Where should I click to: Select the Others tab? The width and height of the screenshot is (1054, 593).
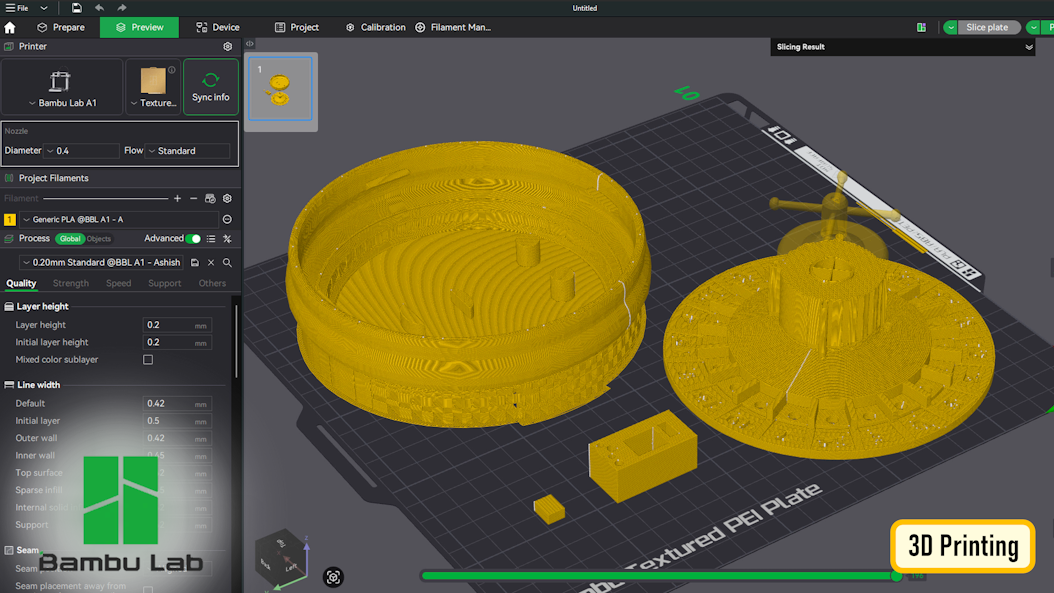tap(212, 283)
